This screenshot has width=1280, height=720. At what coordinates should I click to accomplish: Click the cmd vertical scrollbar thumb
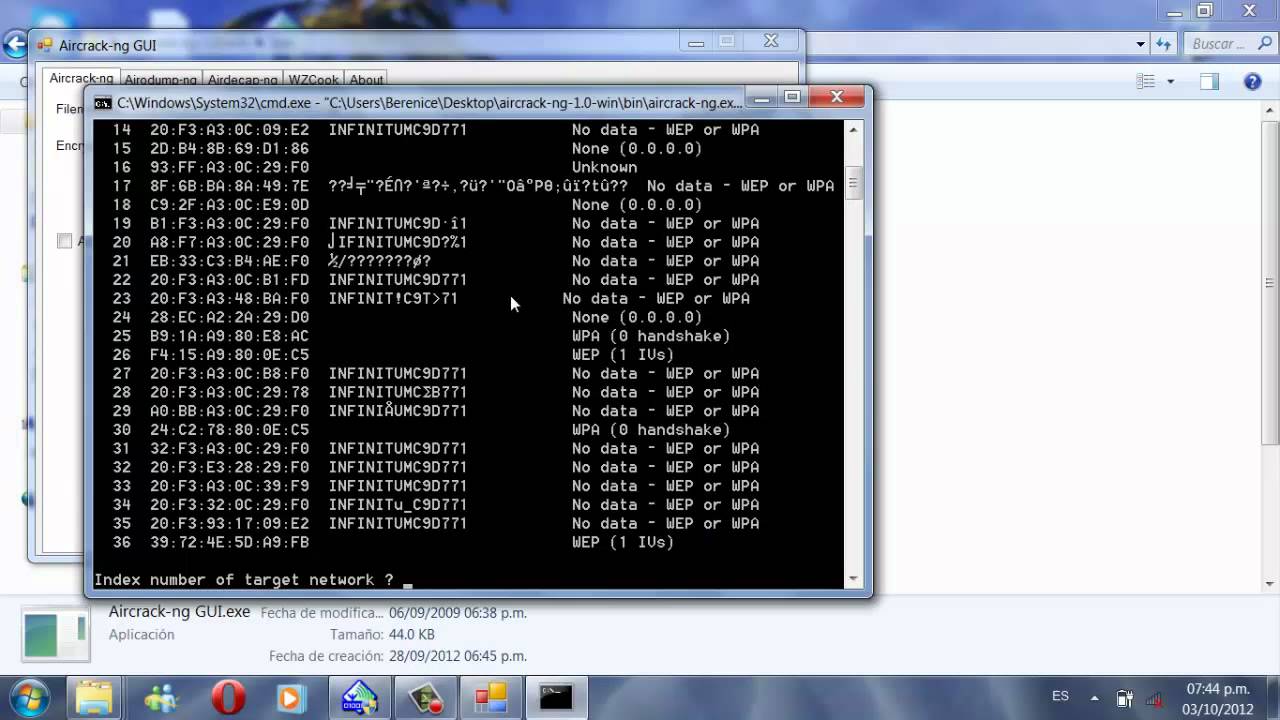(x=853, y=183)
